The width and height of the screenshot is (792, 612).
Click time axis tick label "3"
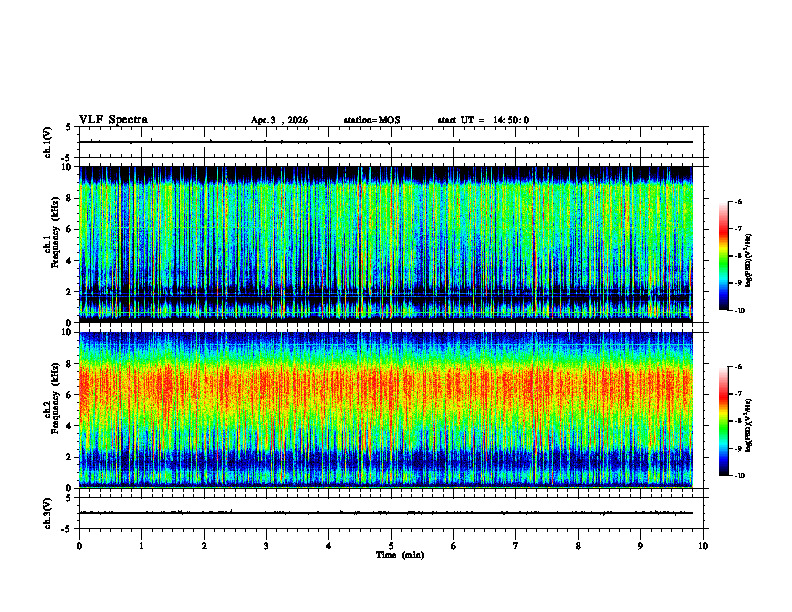tap(266, 546)
